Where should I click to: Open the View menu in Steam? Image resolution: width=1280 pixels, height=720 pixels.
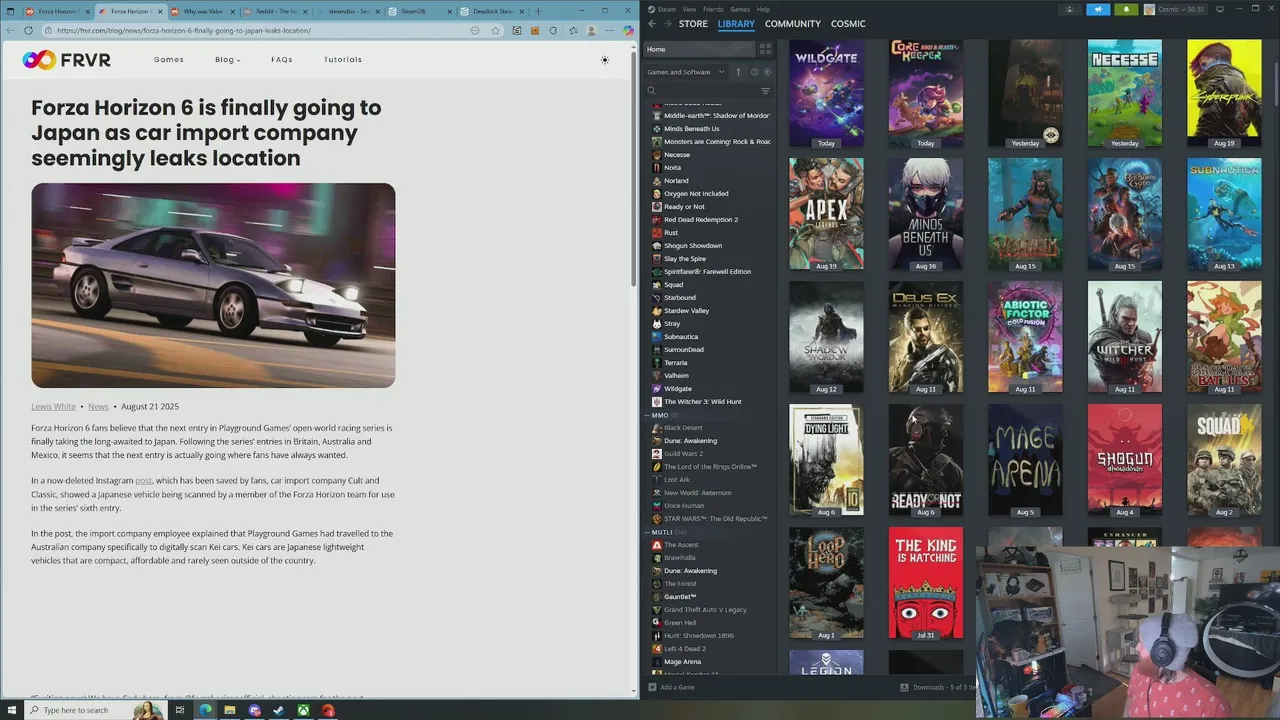click(x=689, y=9)
